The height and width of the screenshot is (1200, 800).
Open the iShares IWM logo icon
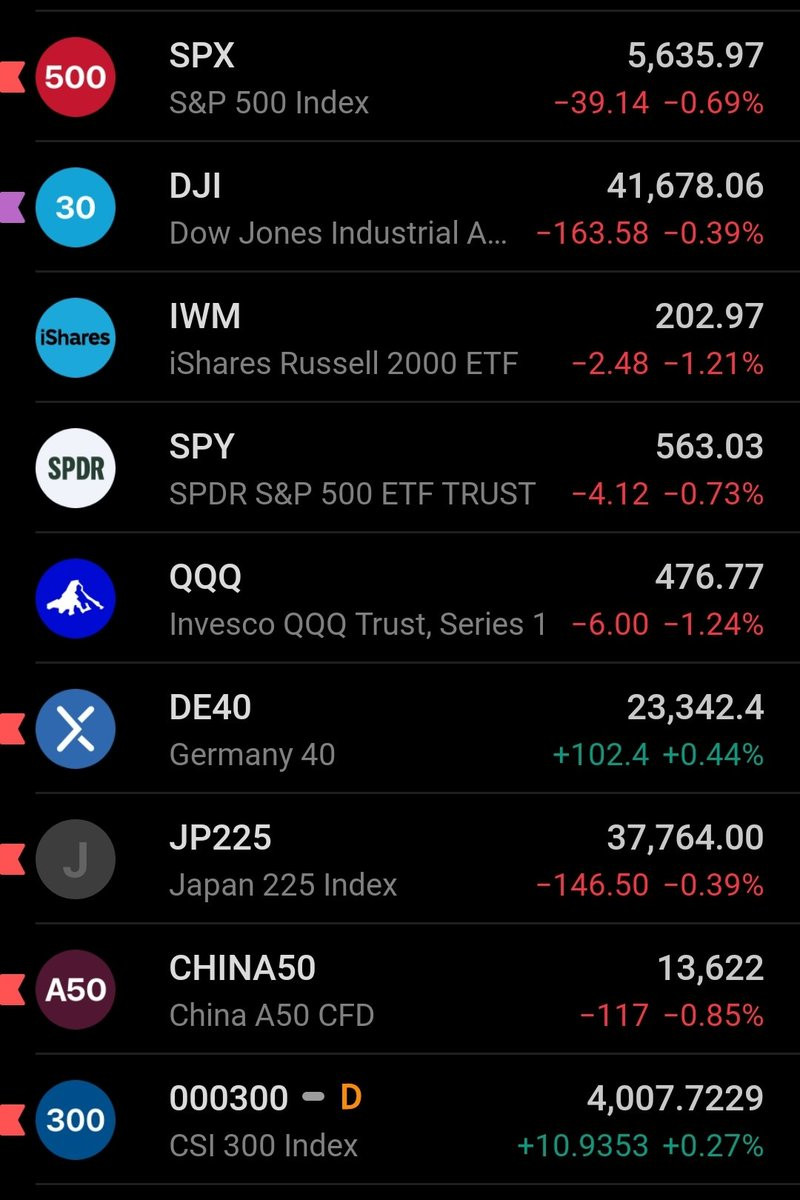(x=75, y=337)
